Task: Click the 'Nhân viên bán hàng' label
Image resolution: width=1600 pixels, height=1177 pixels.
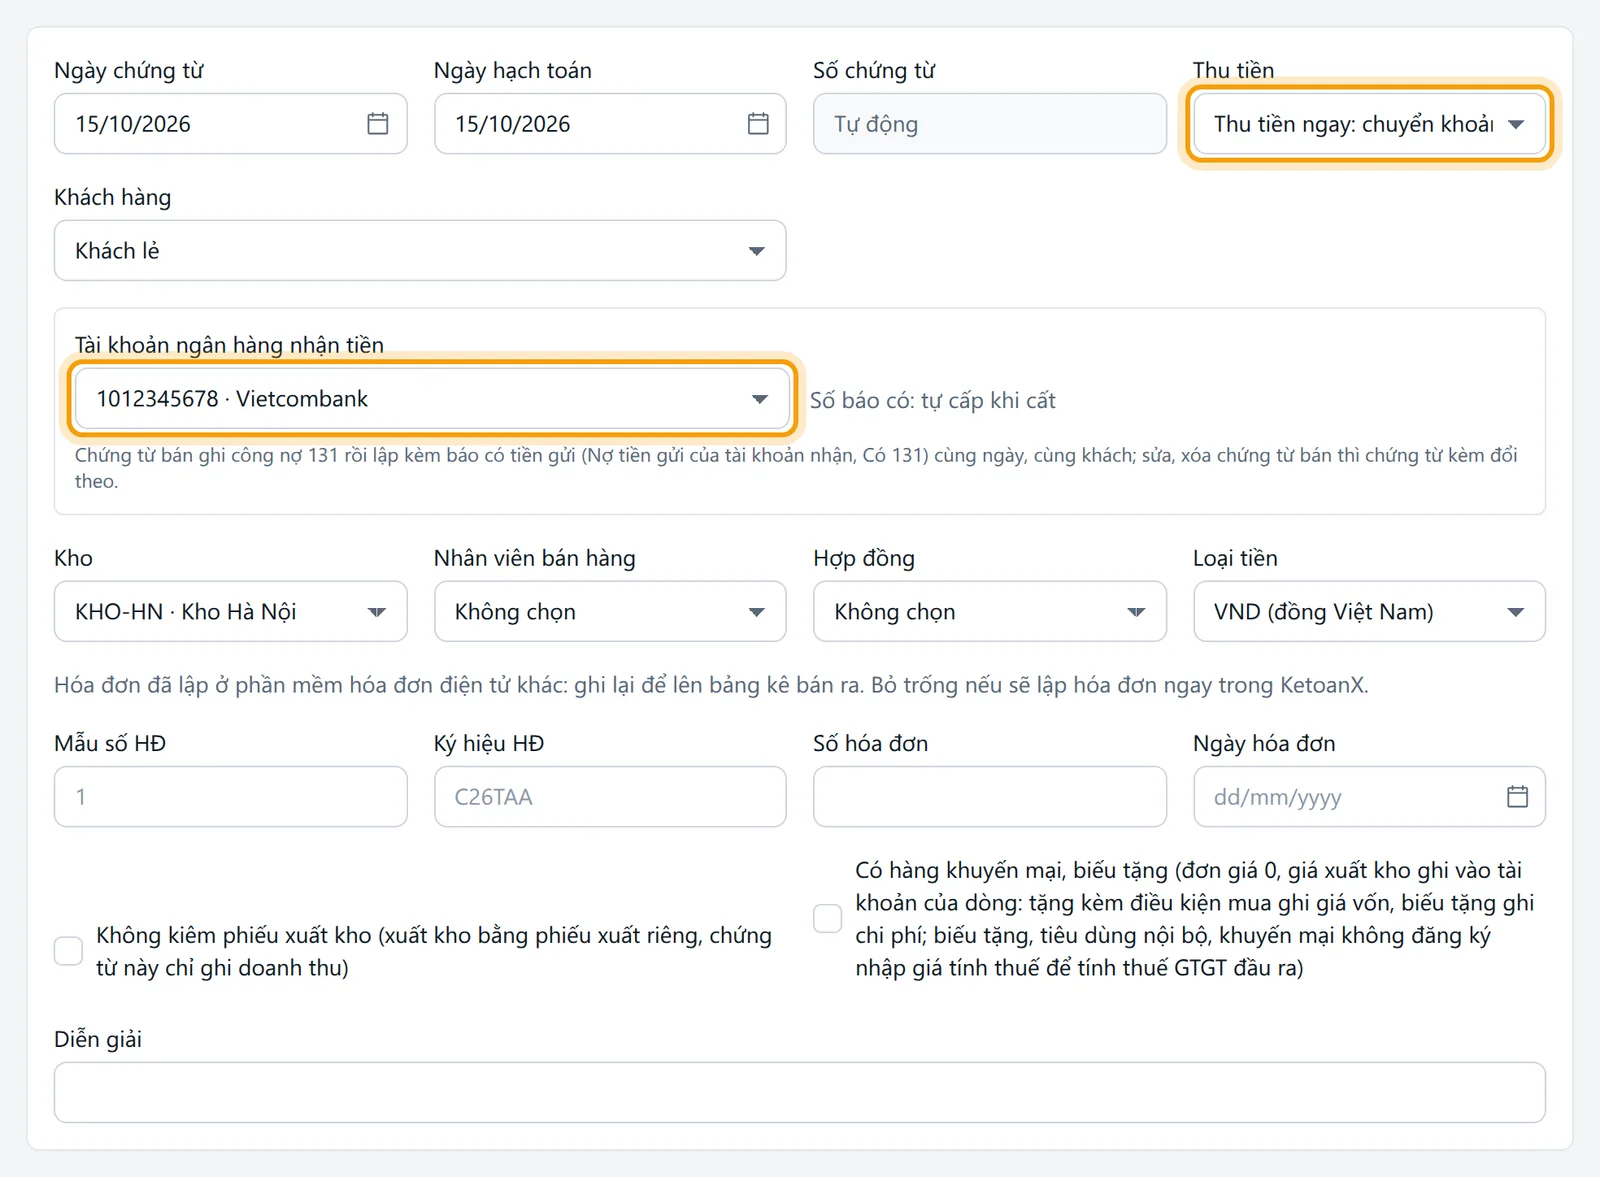Action: 535,558
